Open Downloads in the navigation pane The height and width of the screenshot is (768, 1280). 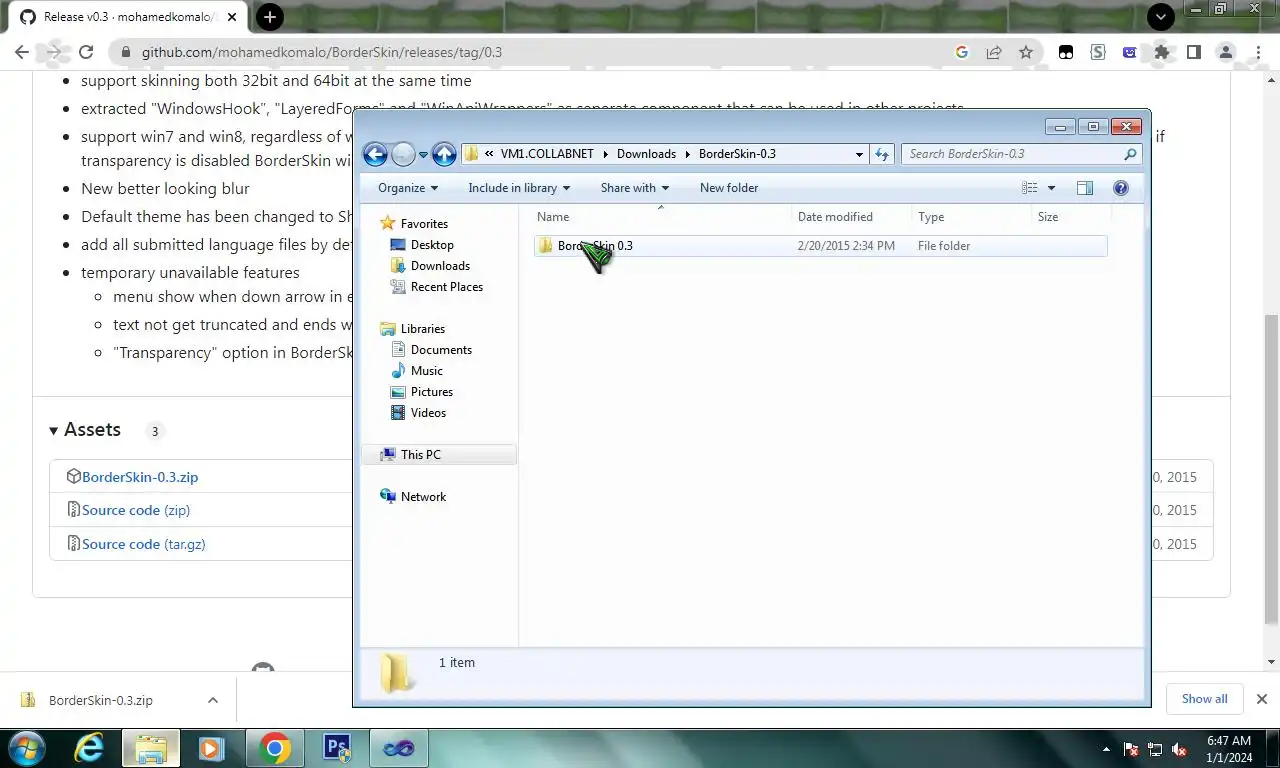pos(440,266)
